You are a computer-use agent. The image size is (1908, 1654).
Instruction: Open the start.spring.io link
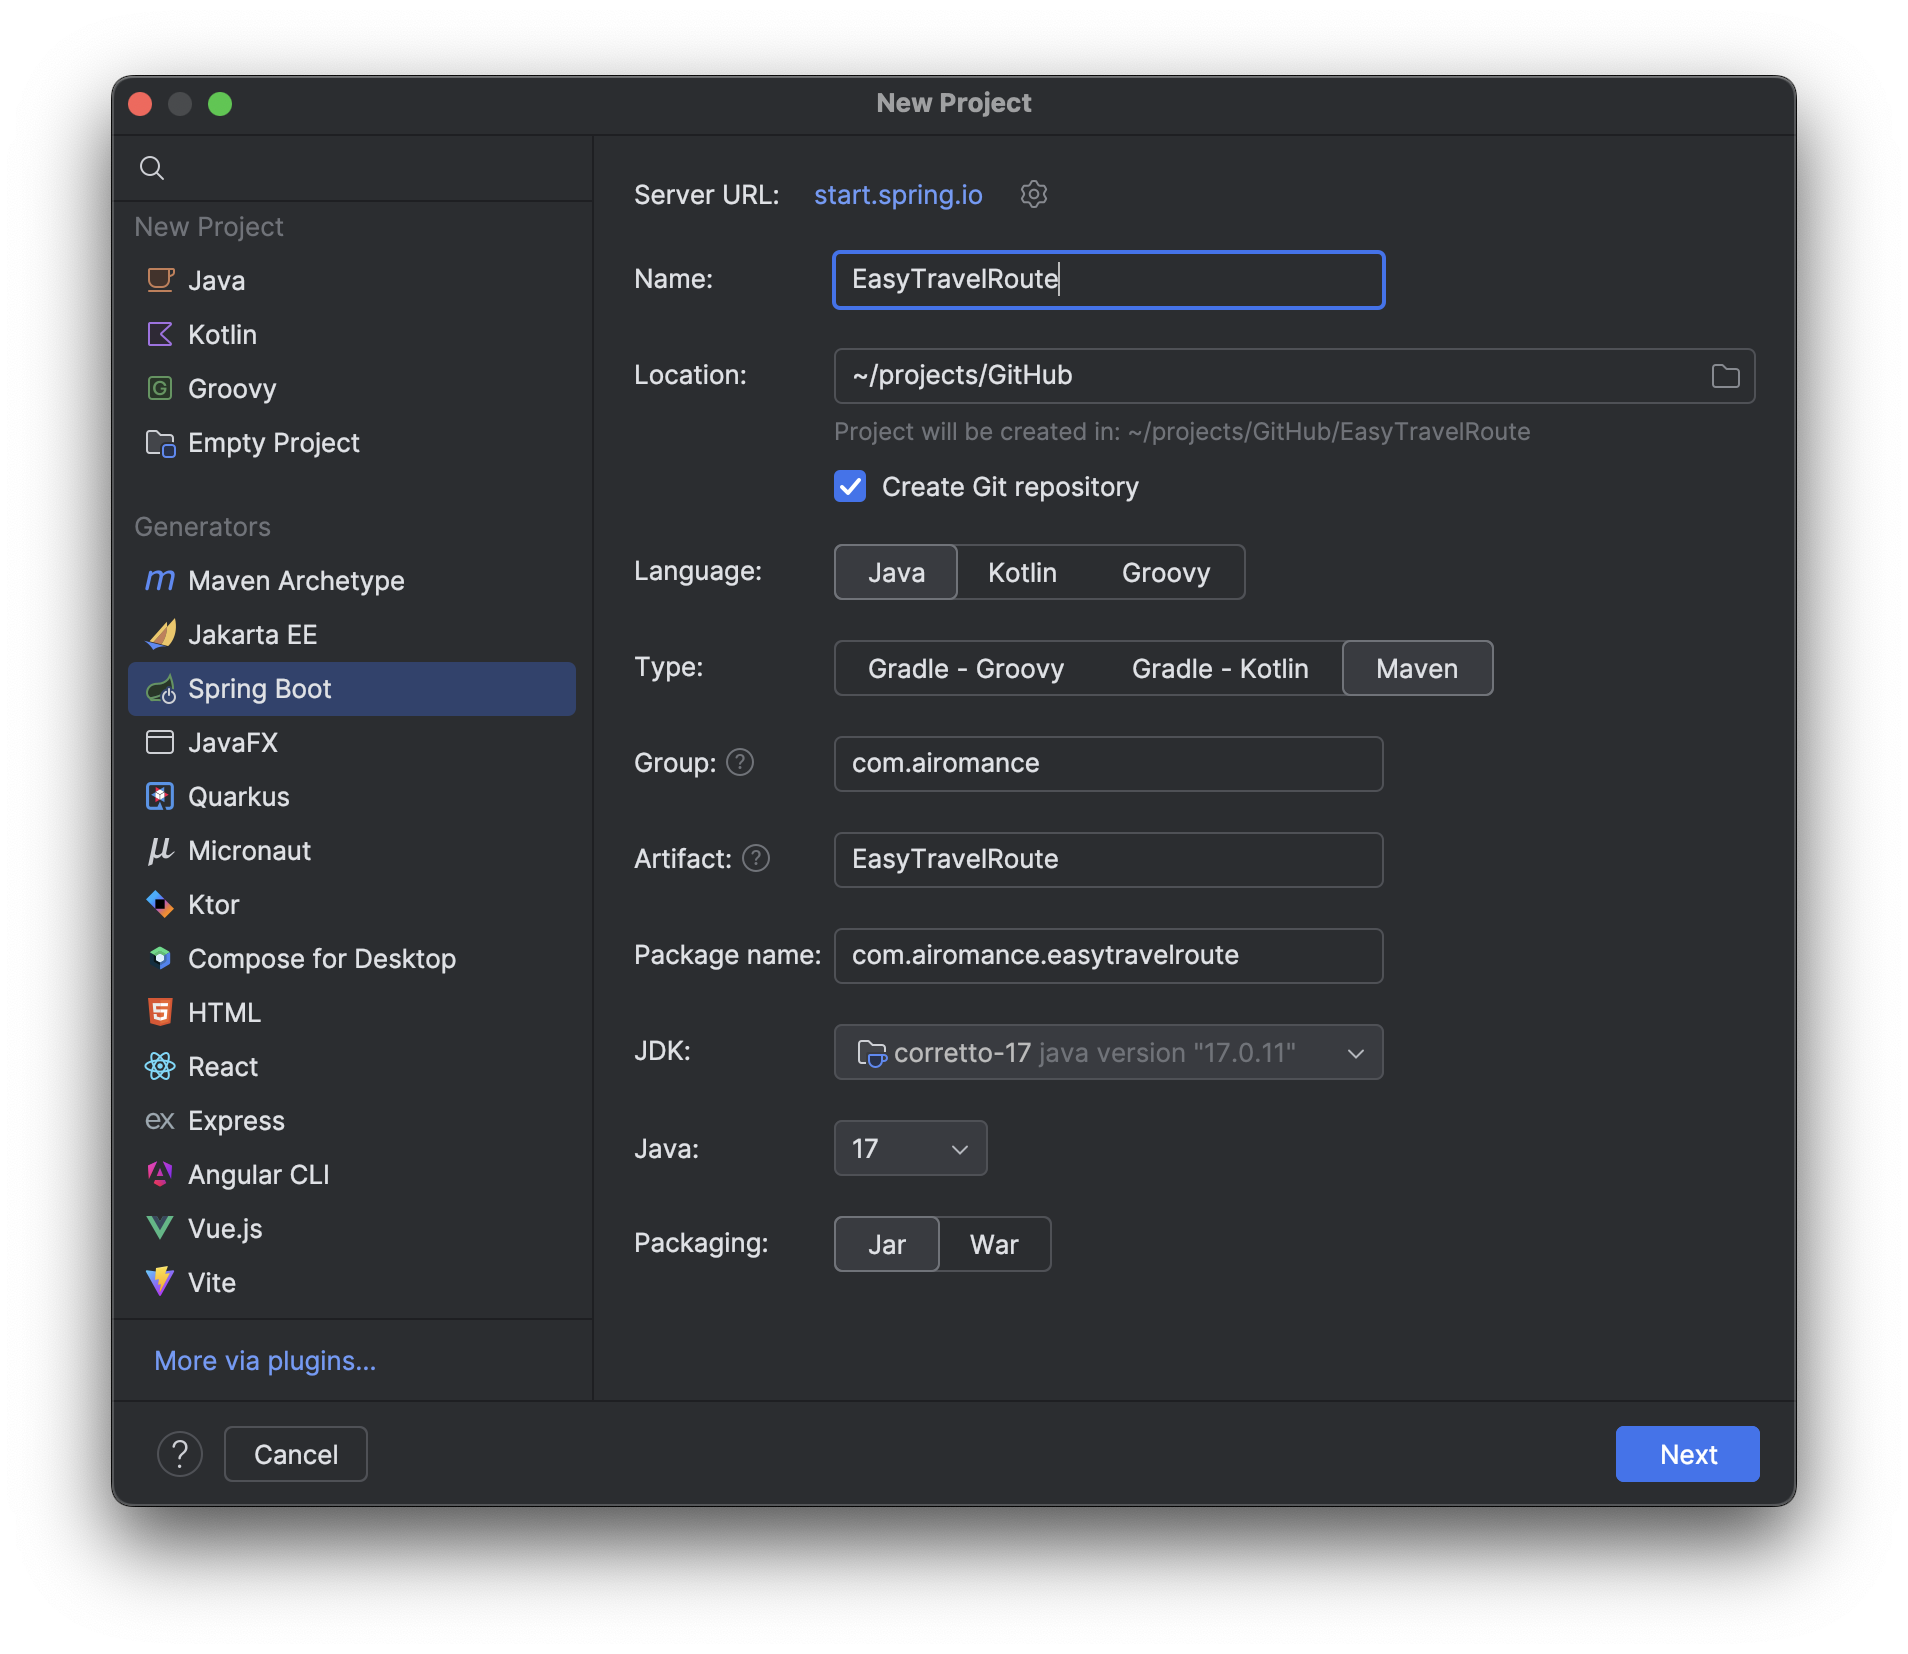click(x=898, y=195)
